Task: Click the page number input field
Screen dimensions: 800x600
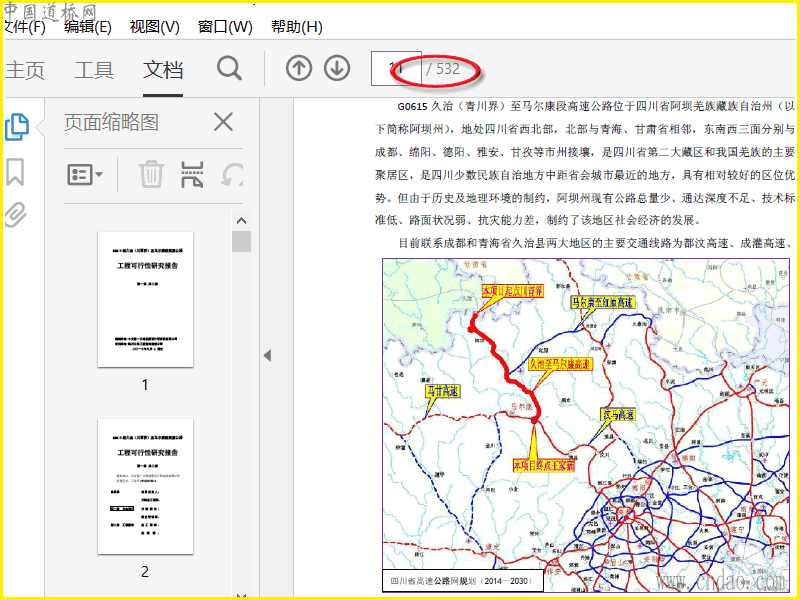Action: (396, 68)
